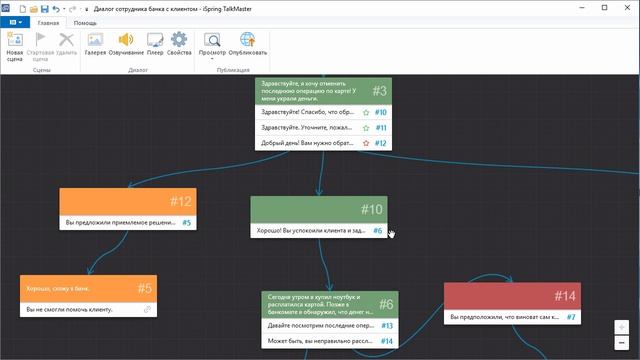Viewport: 640px width, 360px height.
Task: Select reply 'Здравствуйте! Спасибо, что обр...' in scene #3
Action: 307,112
